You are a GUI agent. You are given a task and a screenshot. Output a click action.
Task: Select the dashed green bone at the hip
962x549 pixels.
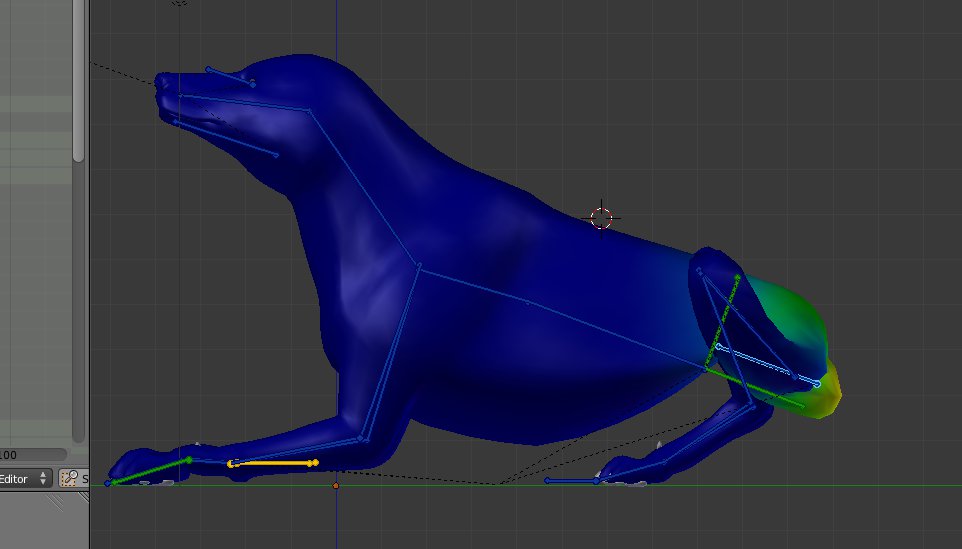(x=722, y=323)
